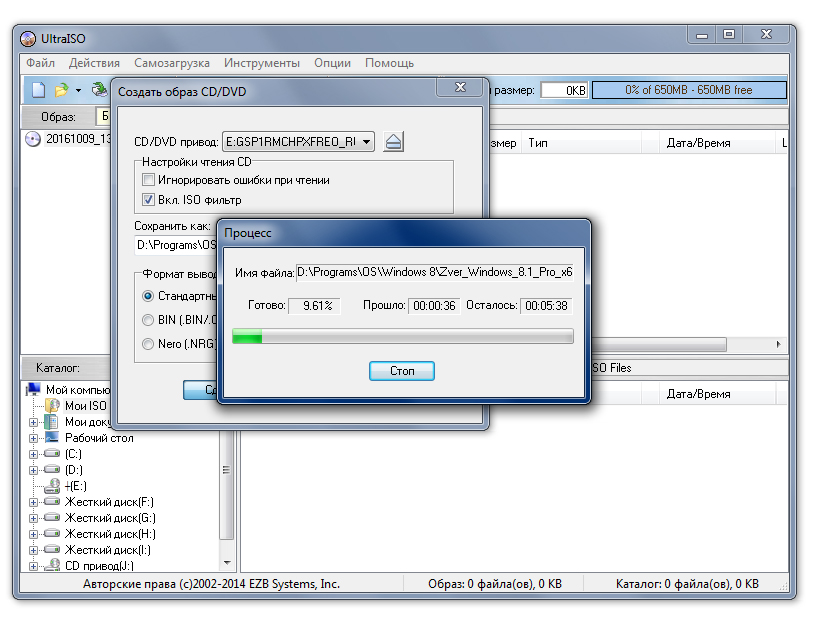Toggle Вкл. ISO фильтр checkbox
The height and width of the screenshot is (617, 815).
pyautogui.click(x=148, y=200)
